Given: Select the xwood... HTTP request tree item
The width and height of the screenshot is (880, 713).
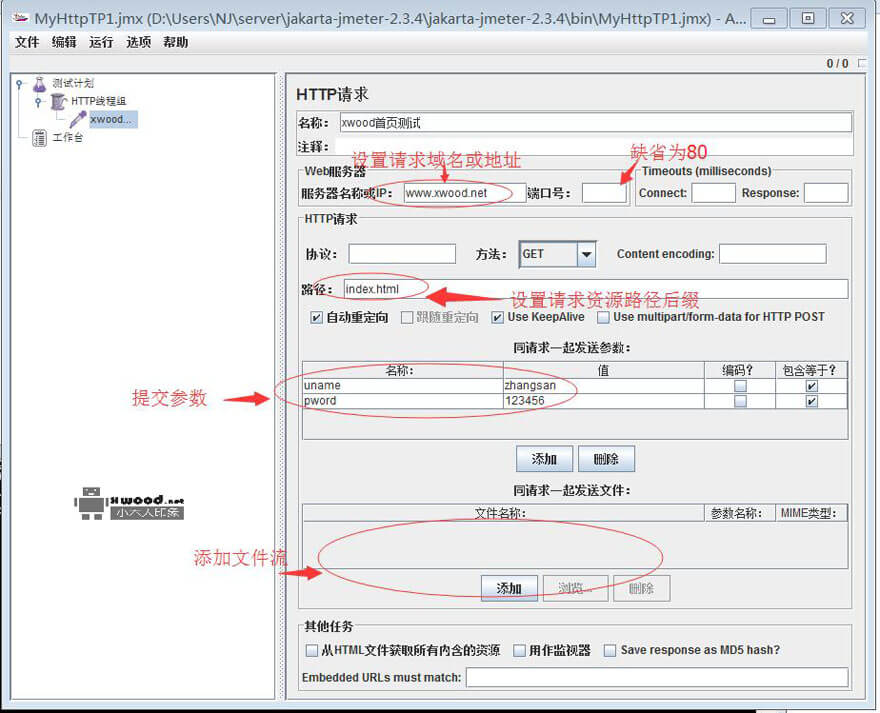Looking at the screenshot, I should [111, 119].
